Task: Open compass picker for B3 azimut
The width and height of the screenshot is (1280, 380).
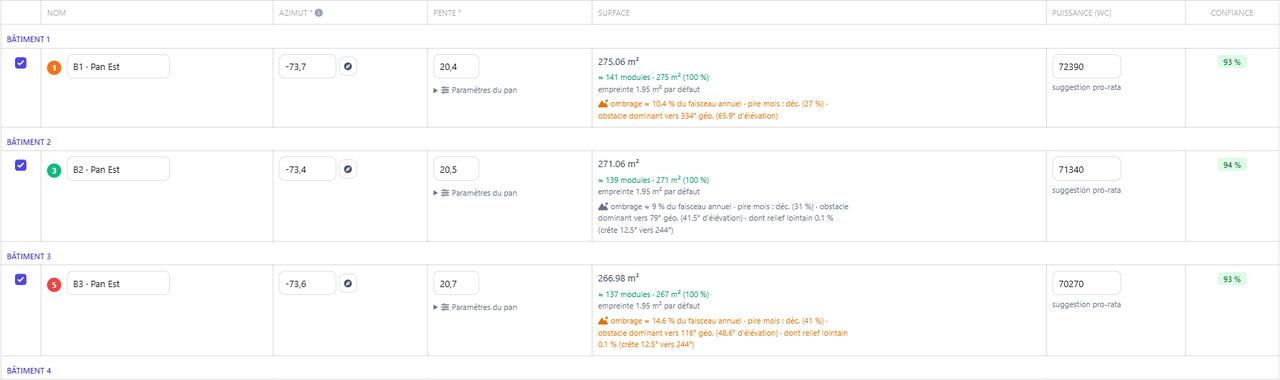Action: pyautogui.click(x=348, y=284)
